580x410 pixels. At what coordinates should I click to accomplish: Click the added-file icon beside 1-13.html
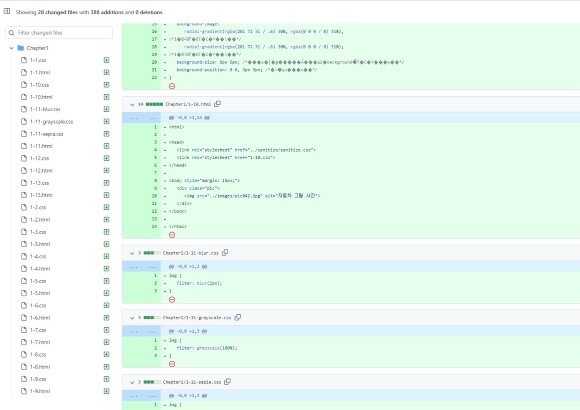click(x=107, y=195)
